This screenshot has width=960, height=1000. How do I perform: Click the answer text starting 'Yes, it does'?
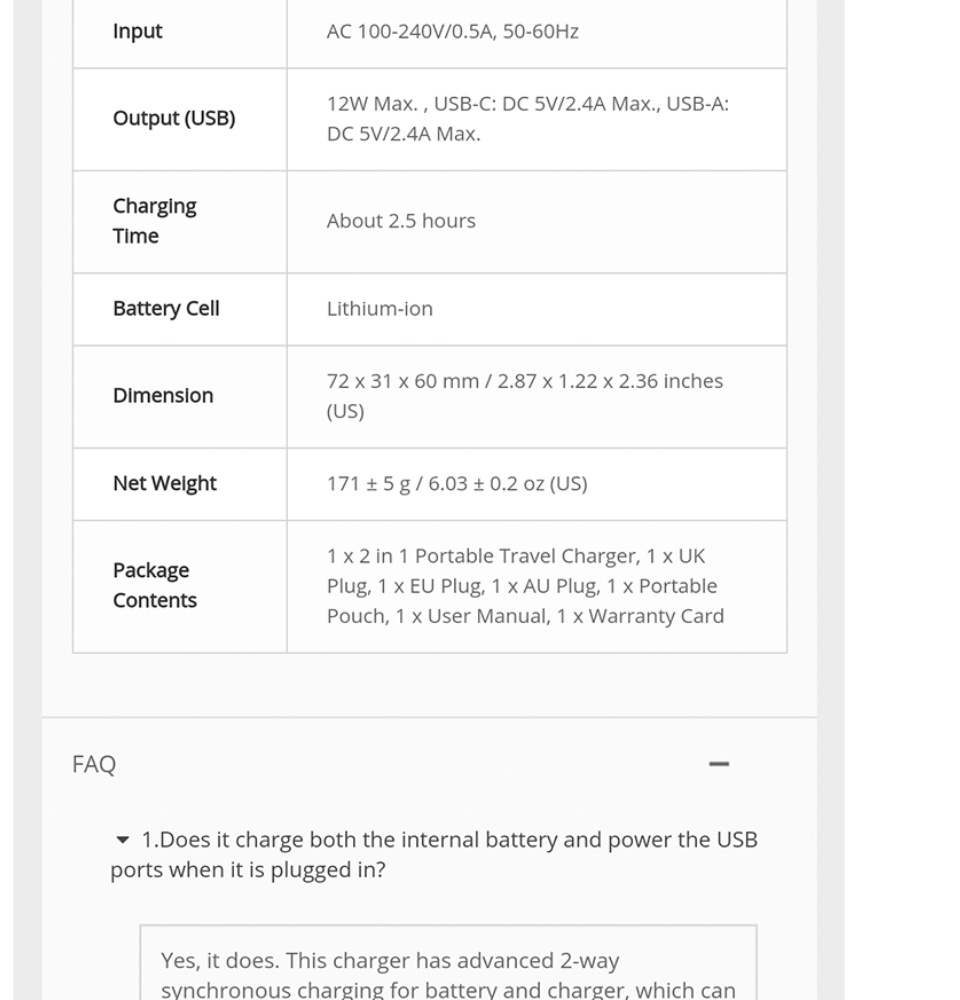point(390,961)
